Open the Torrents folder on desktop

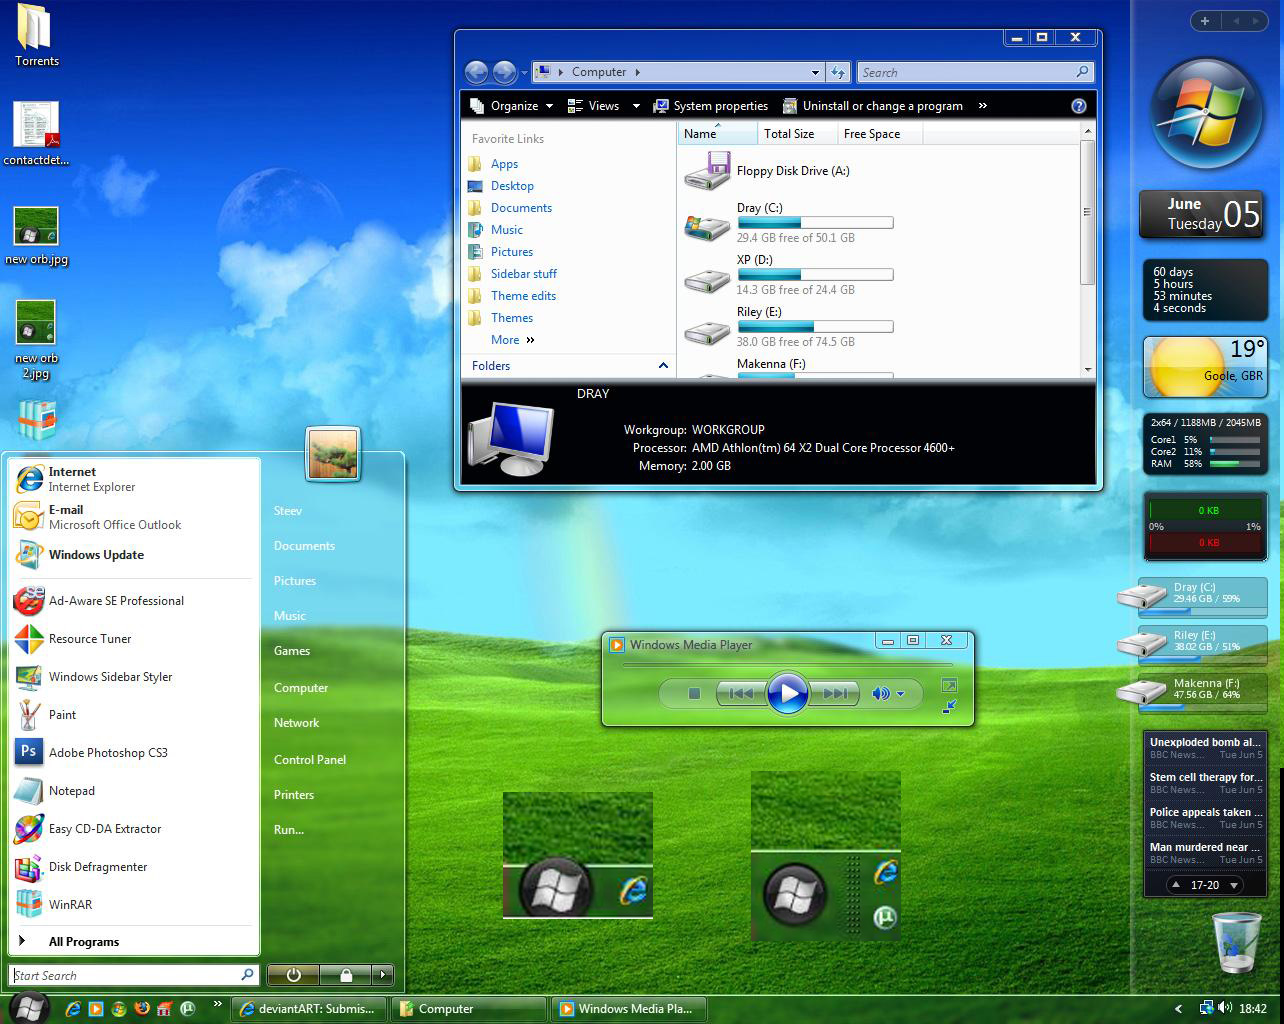(x=36, y=36)
